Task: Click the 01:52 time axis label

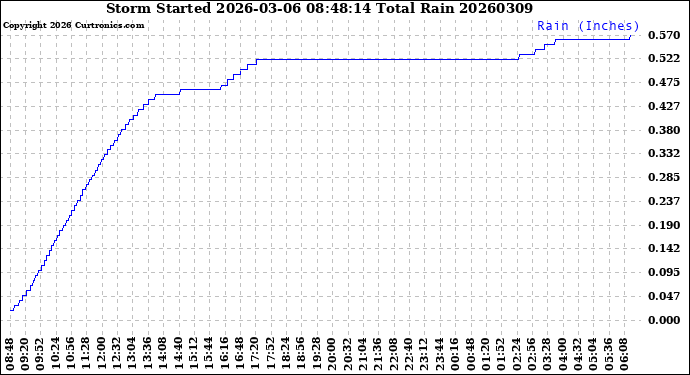Action: point(502,354)
